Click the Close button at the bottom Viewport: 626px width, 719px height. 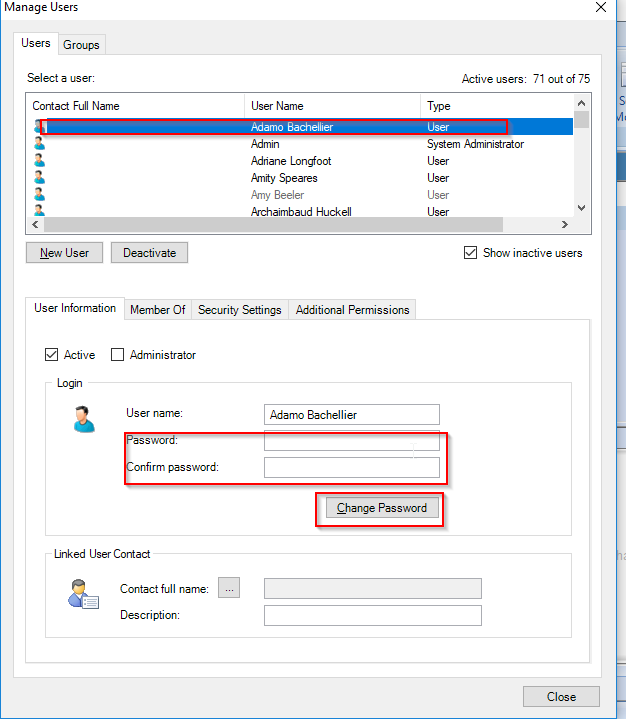pos(561,697)
